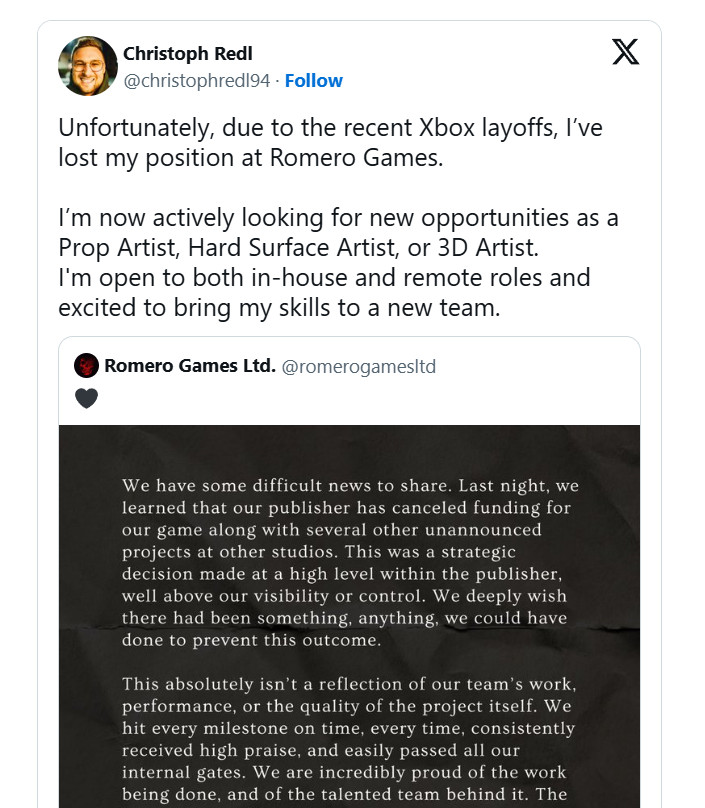Click the @romerogamesltd handle
This screenshot has width=705, height=808.
point(358,366)
